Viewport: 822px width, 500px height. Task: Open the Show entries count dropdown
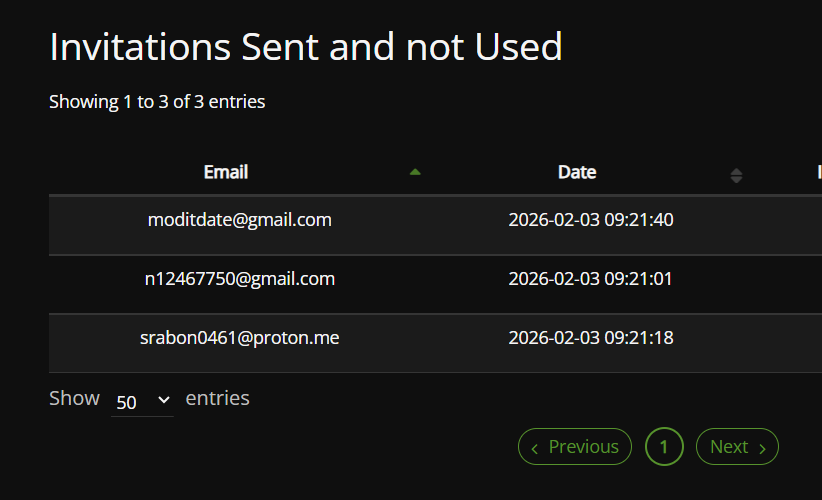[142, 402]
